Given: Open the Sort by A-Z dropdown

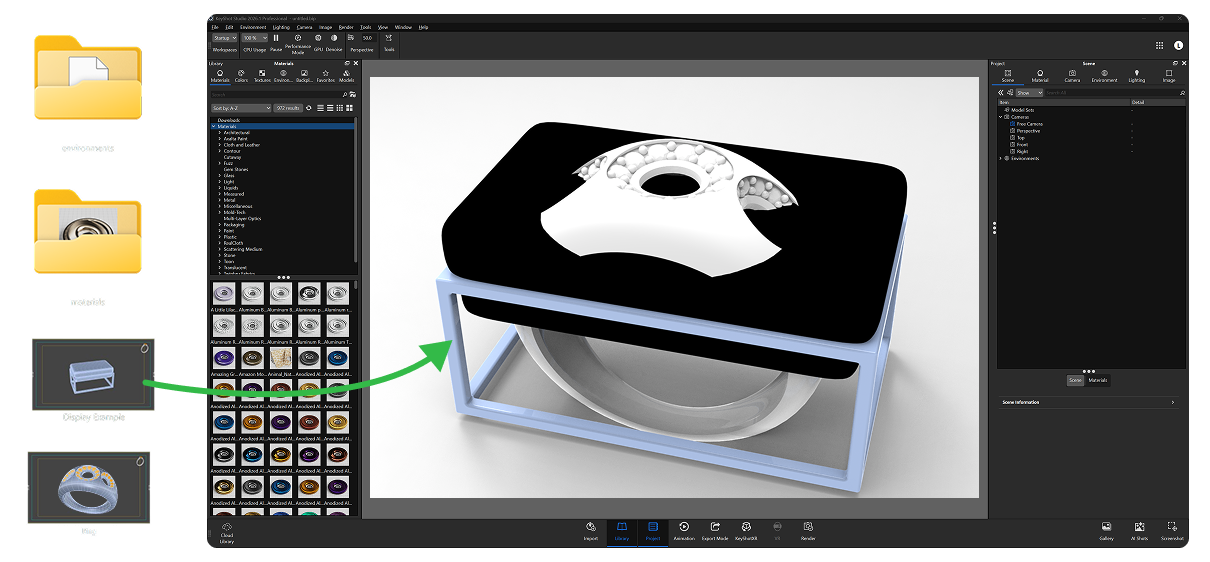Looking at the screenshot, I should click(241, 107).
